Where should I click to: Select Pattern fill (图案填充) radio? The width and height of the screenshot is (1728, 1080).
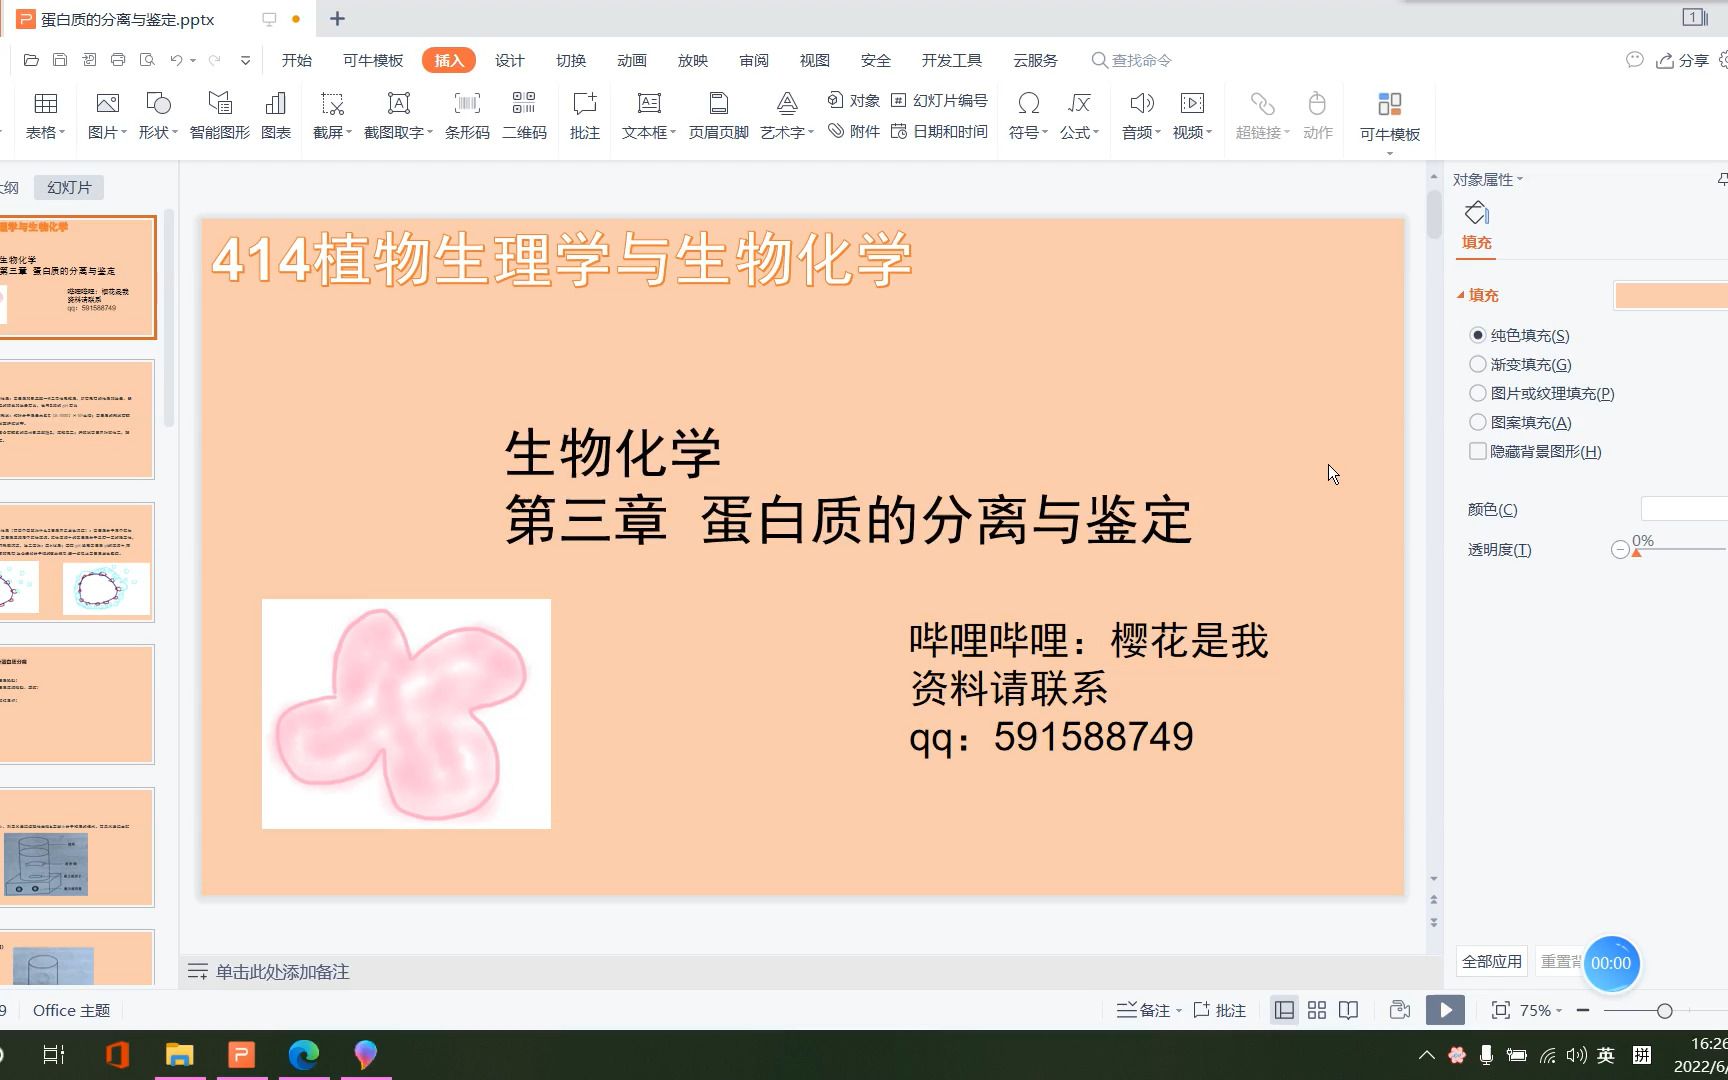pos(1478,422)
